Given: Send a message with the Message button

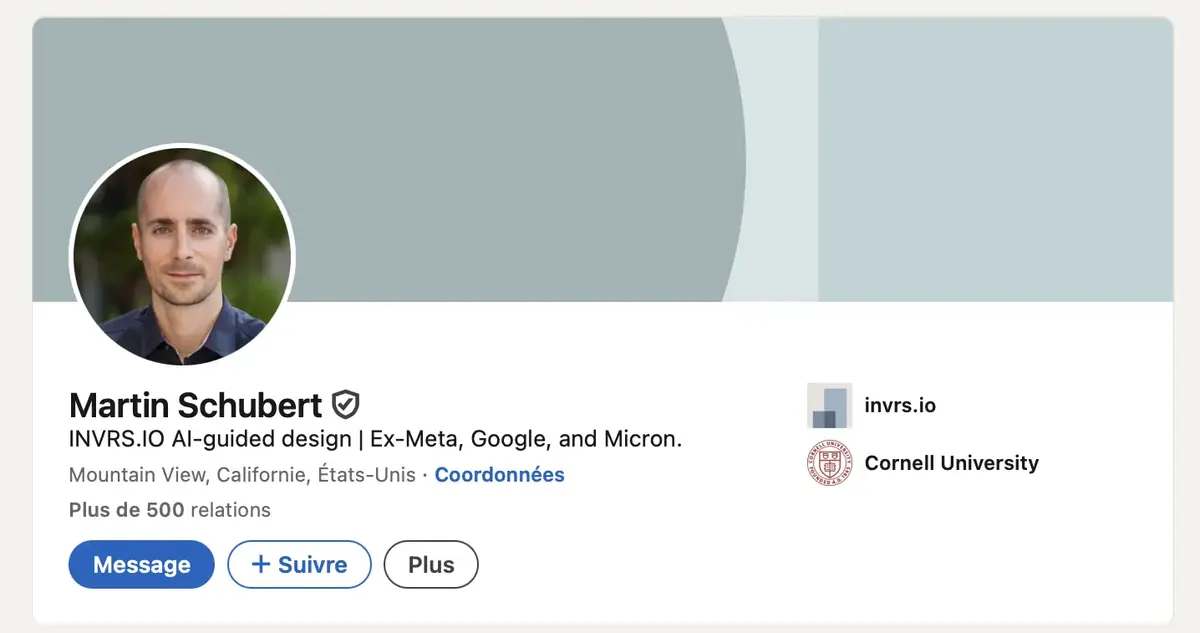Looking at the screenshot, I should tap(141, 564).
